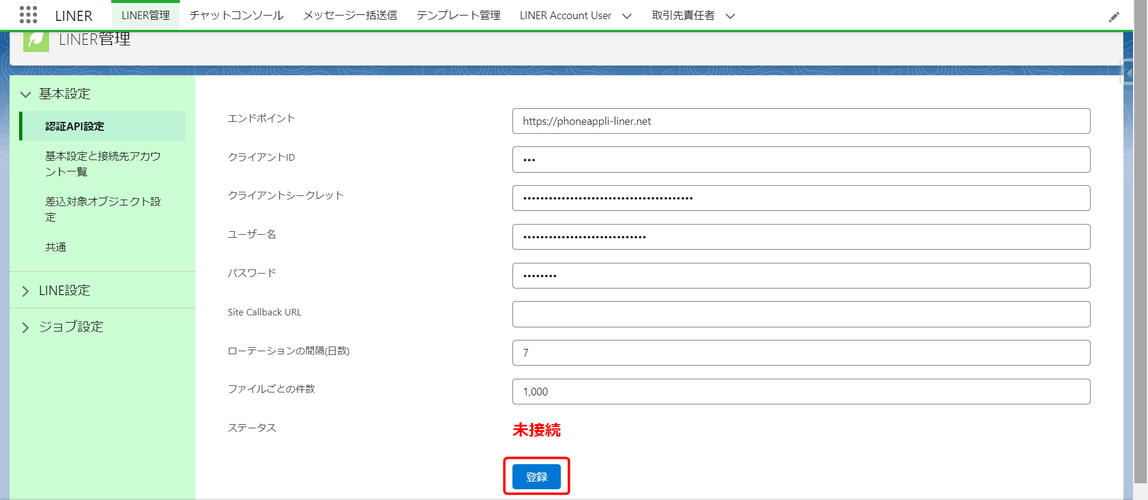Expand the ジョブ設定 section

tap(26, 327)
